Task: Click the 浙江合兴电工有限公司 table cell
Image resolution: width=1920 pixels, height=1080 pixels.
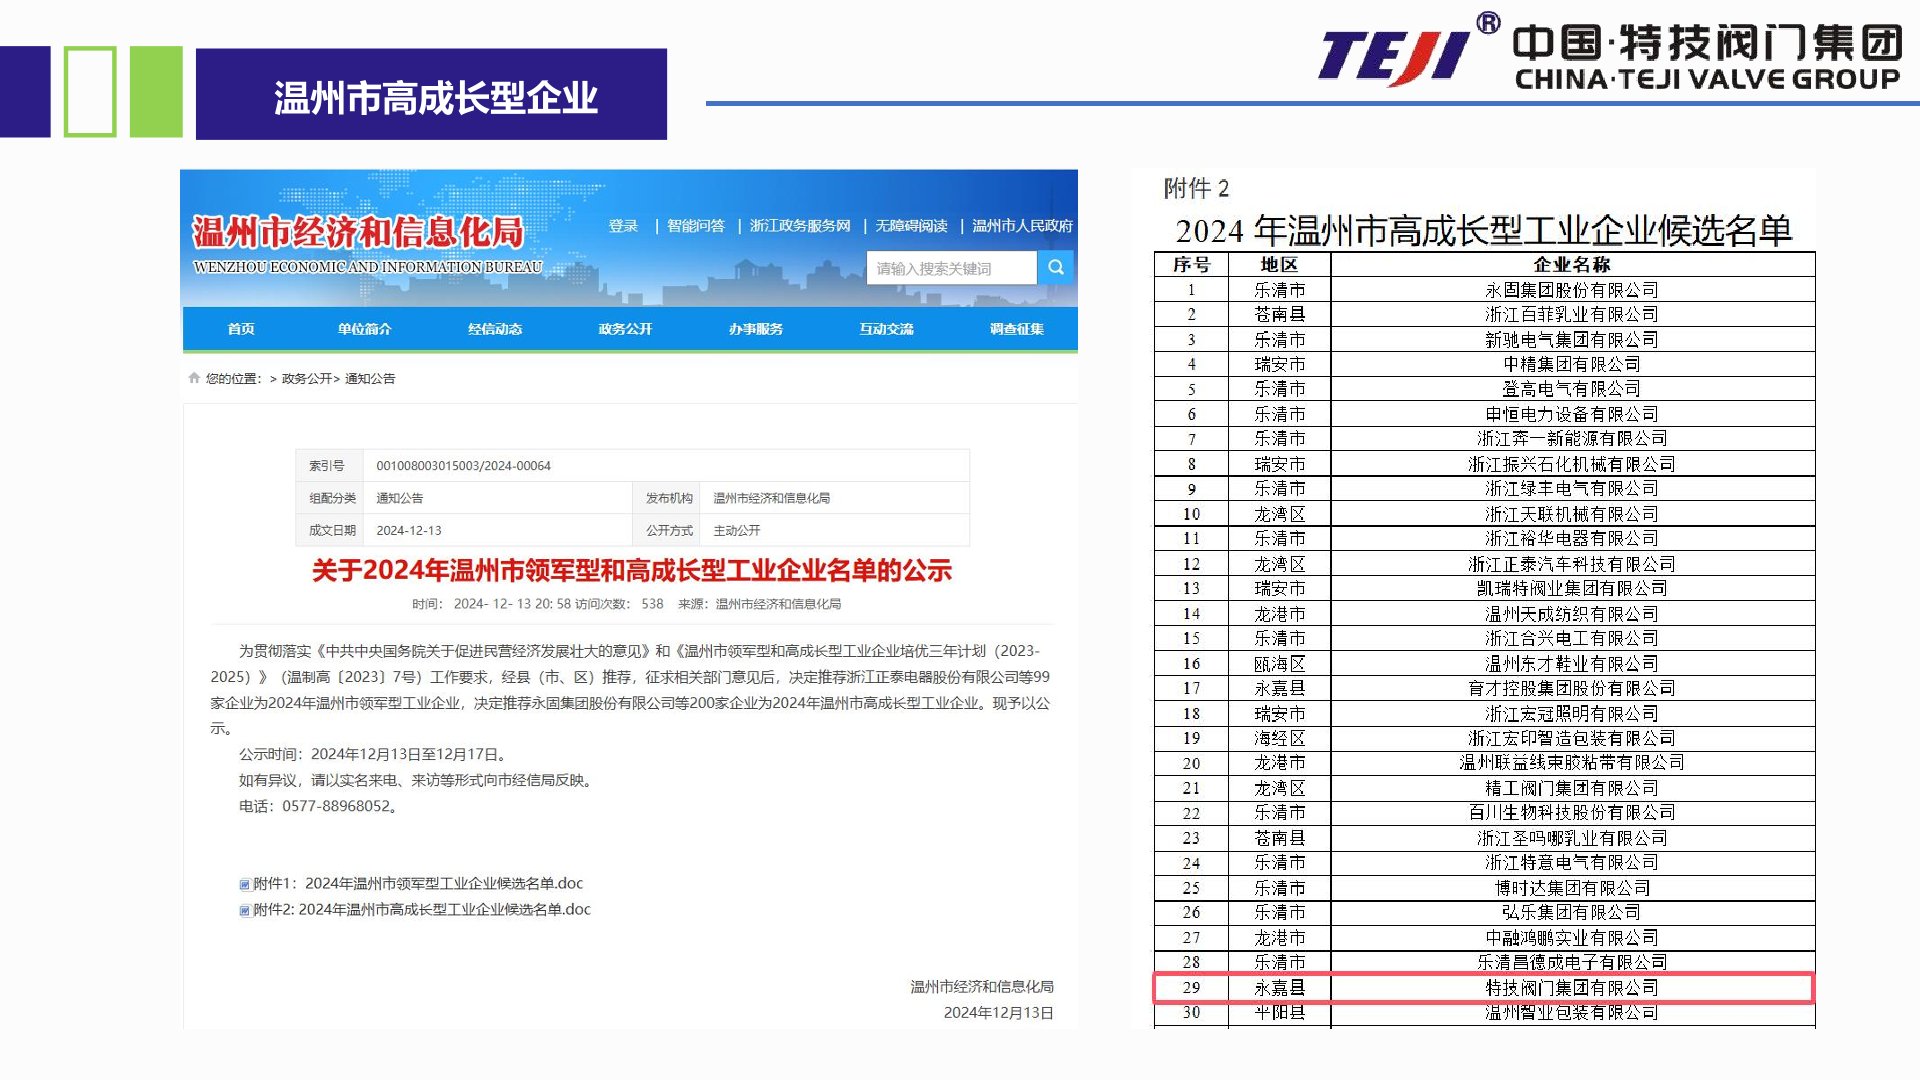Action: [x=1572, y=638]
